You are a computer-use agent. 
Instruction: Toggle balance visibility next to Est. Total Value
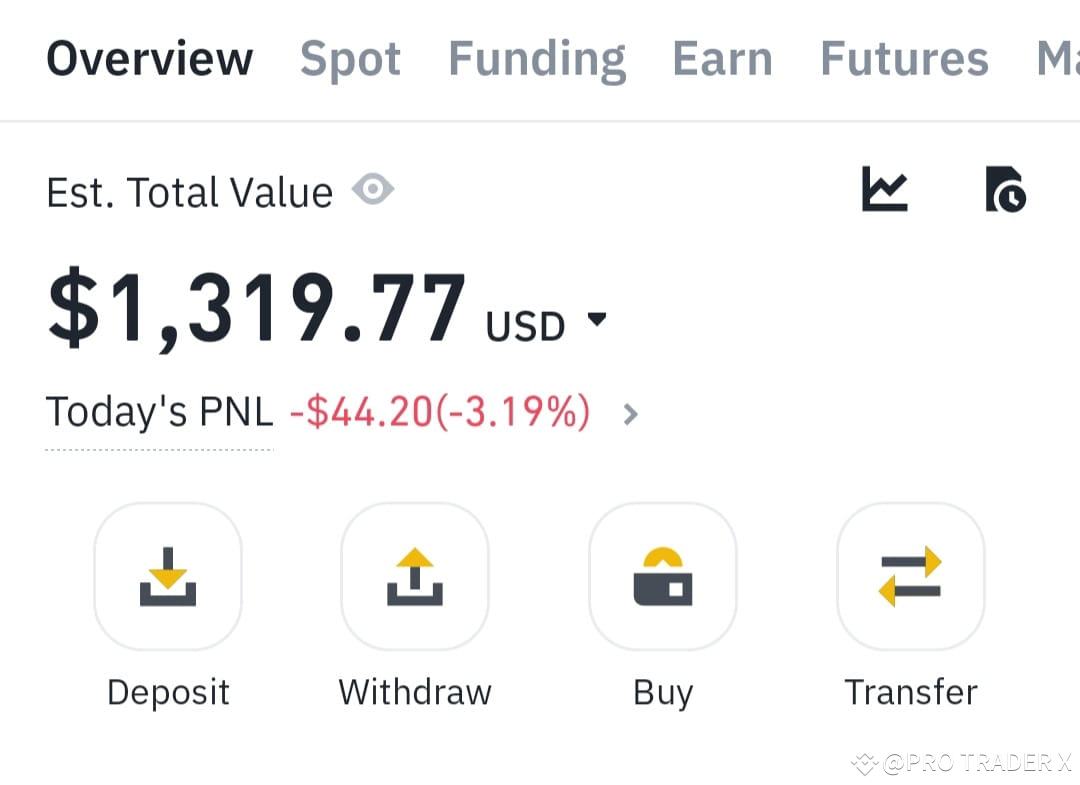pos(373,188)
